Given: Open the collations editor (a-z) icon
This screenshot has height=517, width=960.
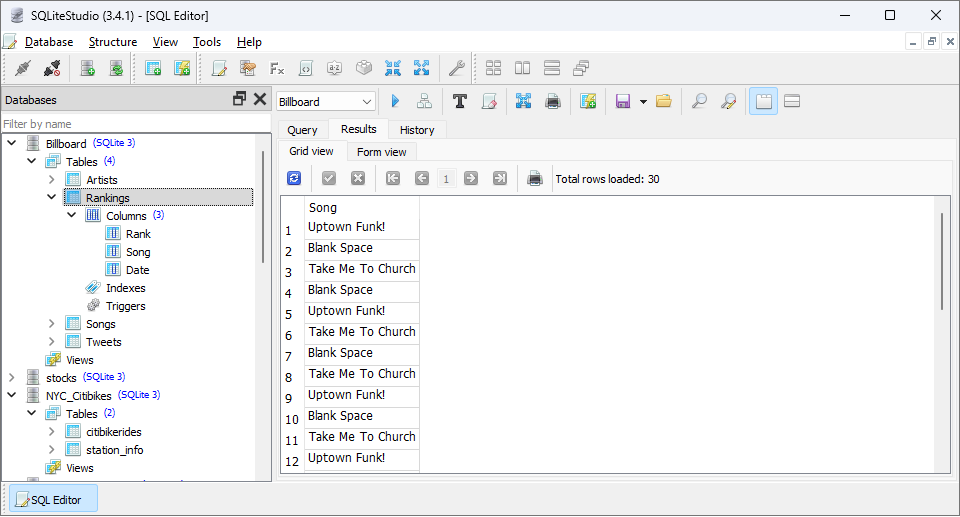Looking at the screenshot, I should [334, 68].
